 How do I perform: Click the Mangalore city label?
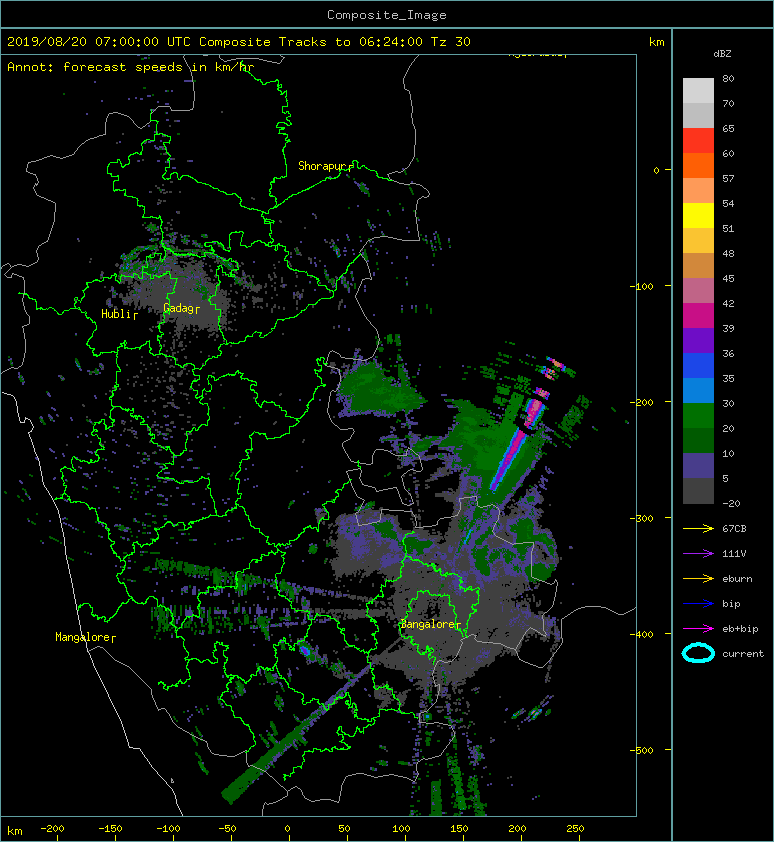point(83,637)
